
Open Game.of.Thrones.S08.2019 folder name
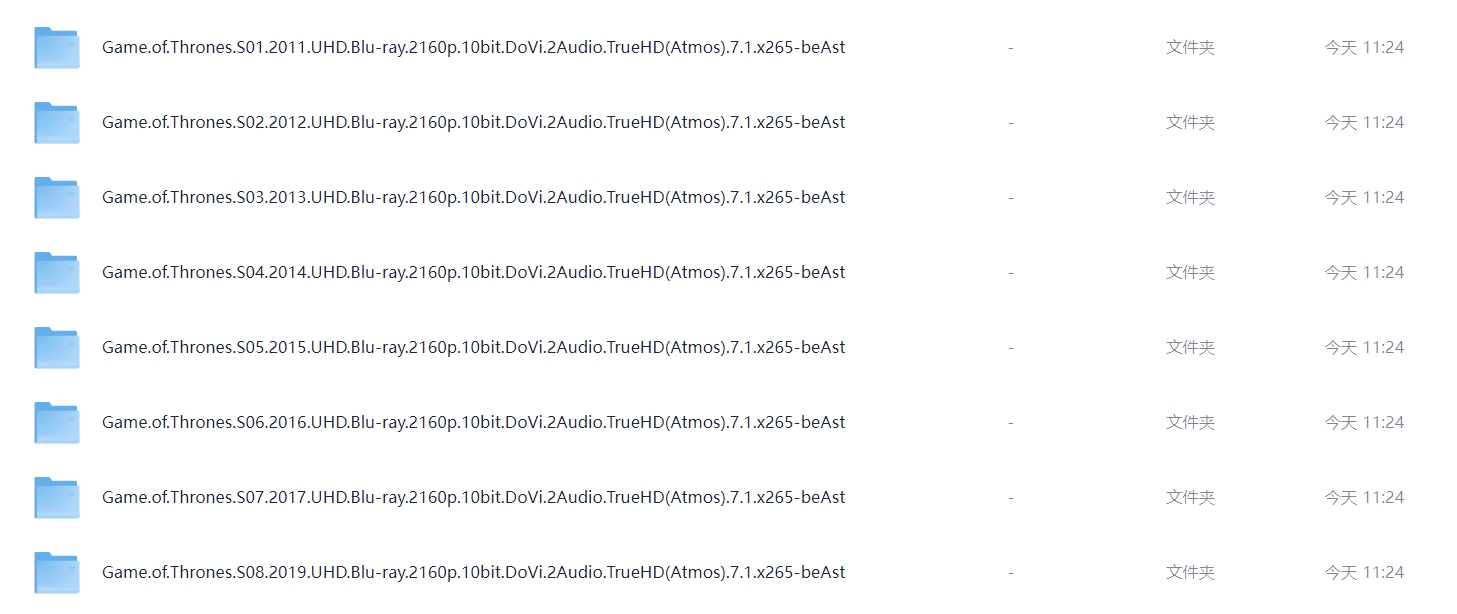(x=474, y=572)
